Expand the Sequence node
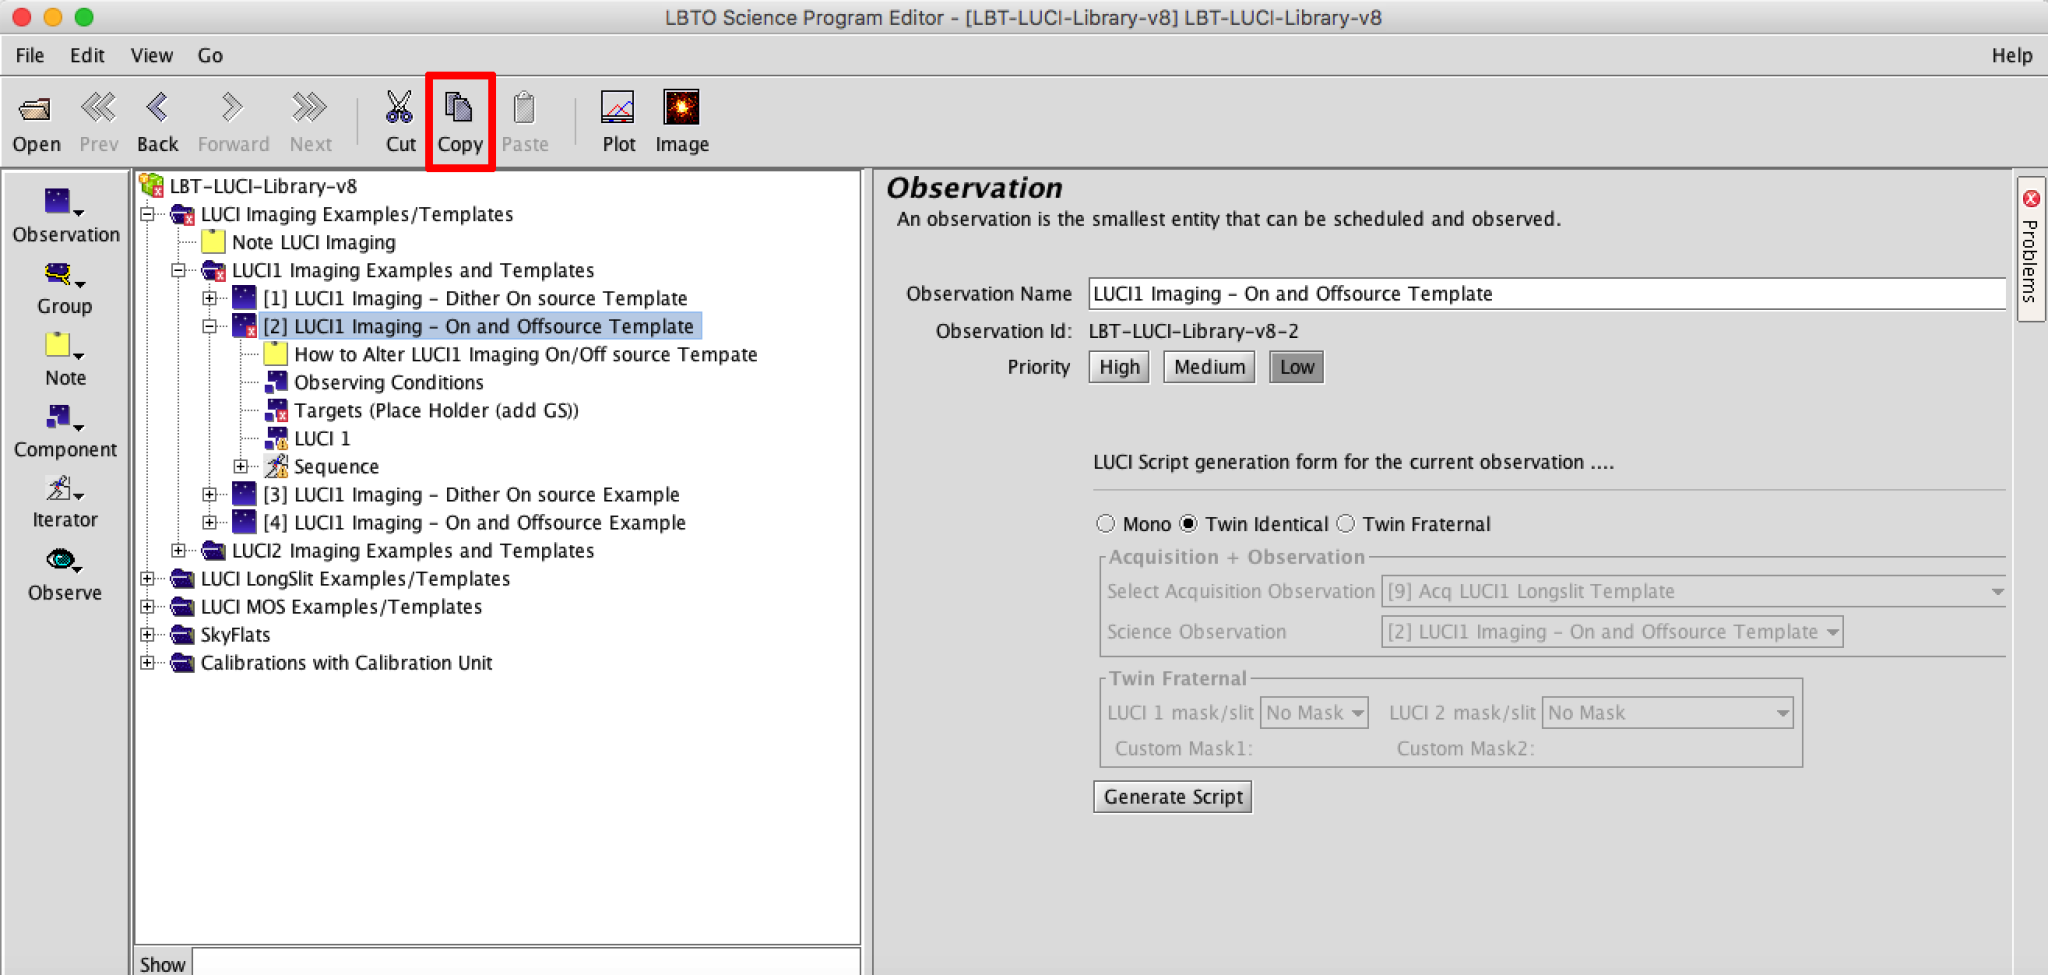Image resolution: width=2048 pixels, height=975 pixels. (x=241, y=466)
